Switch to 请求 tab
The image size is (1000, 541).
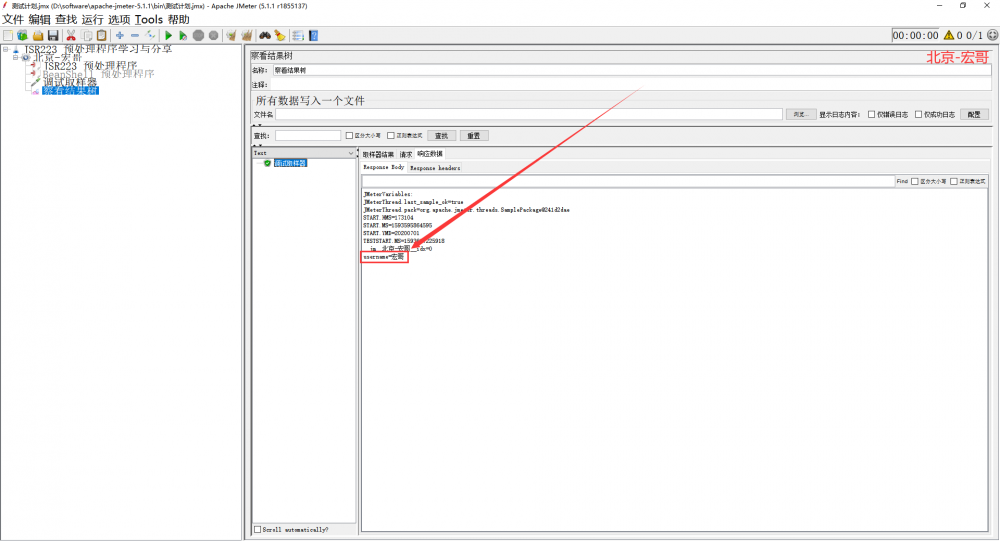[x=406, y=154]
